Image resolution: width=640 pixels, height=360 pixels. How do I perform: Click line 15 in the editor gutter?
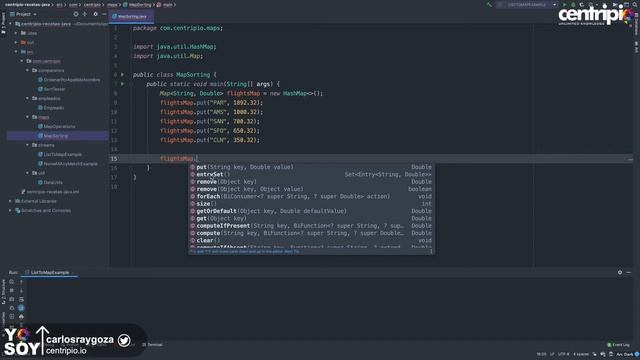114,159
